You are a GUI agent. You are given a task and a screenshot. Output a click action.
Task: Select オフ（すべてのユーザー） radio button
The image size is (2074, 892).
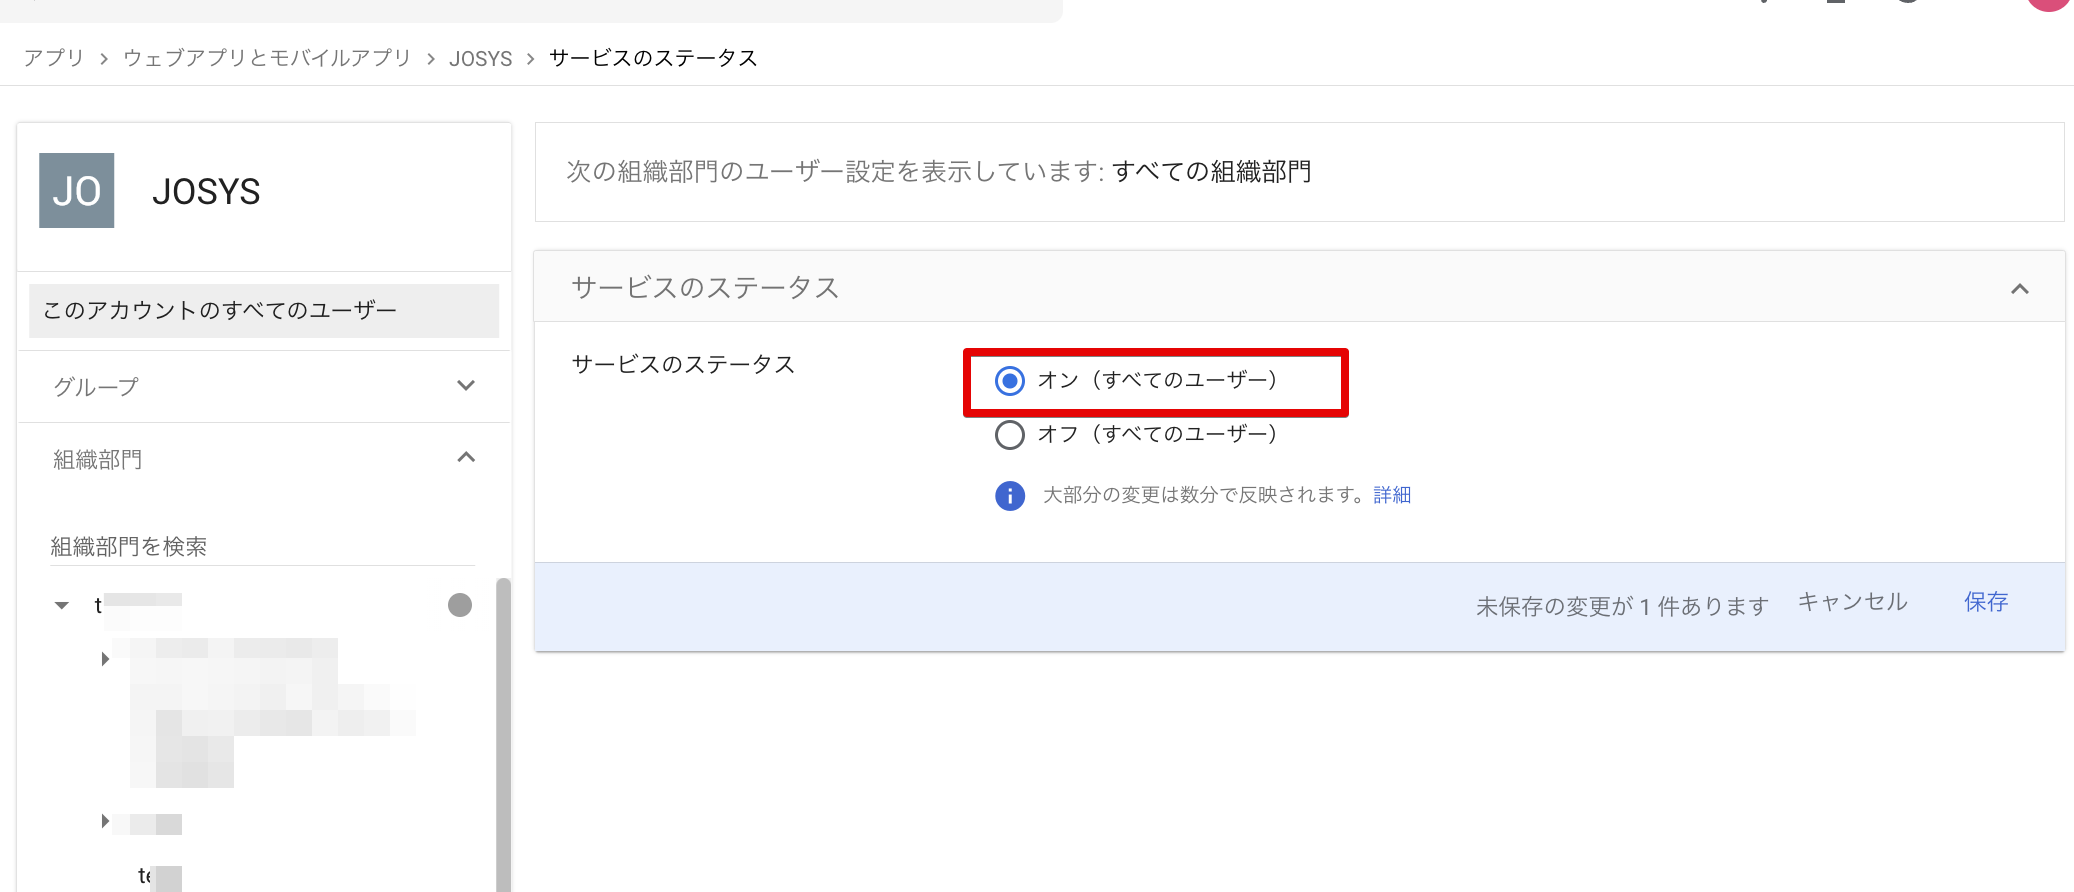[1010, 435]
